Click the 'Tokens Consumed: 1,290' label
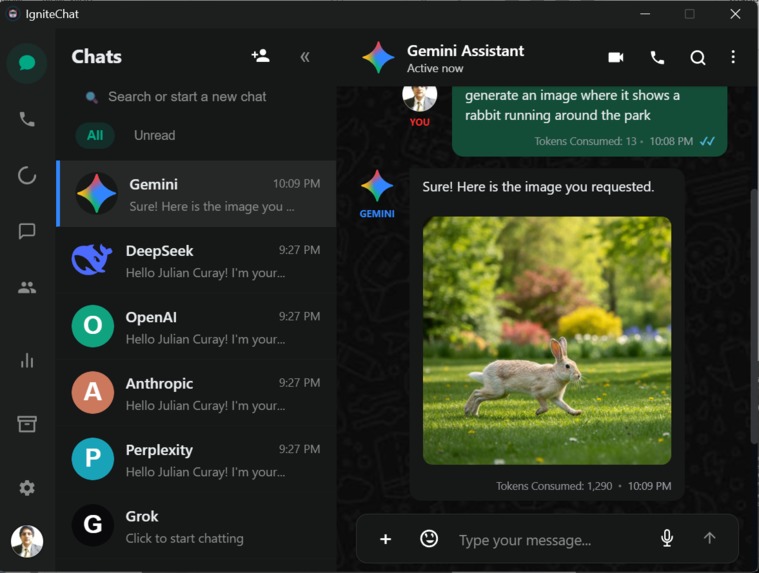759x573 pixels. [x=554, y=486]
